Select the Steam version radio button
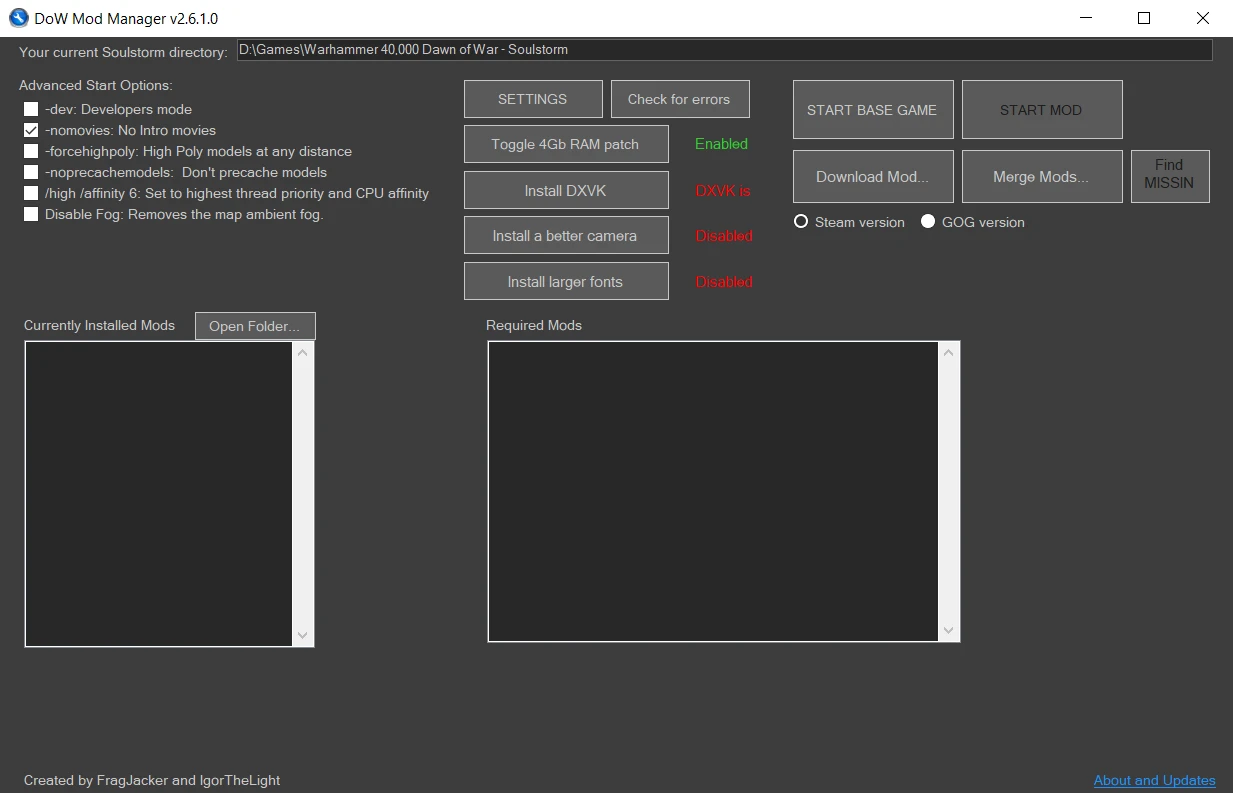The width and height of the screenshot is (1233, 793). pyautogui.click(x=801, y=222)
